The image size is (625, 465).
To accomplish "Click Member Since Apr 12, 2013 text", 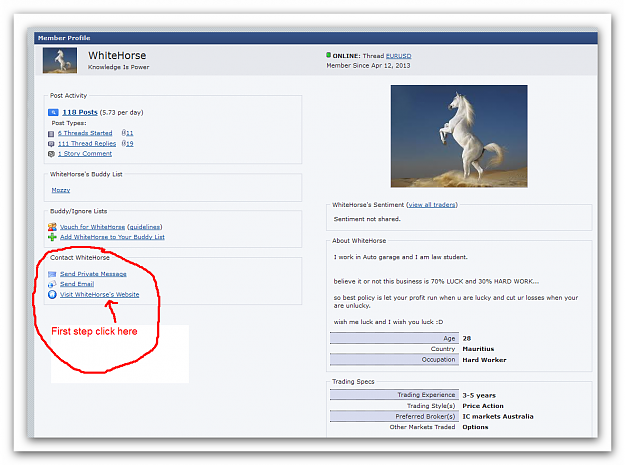I will point(368,66).
